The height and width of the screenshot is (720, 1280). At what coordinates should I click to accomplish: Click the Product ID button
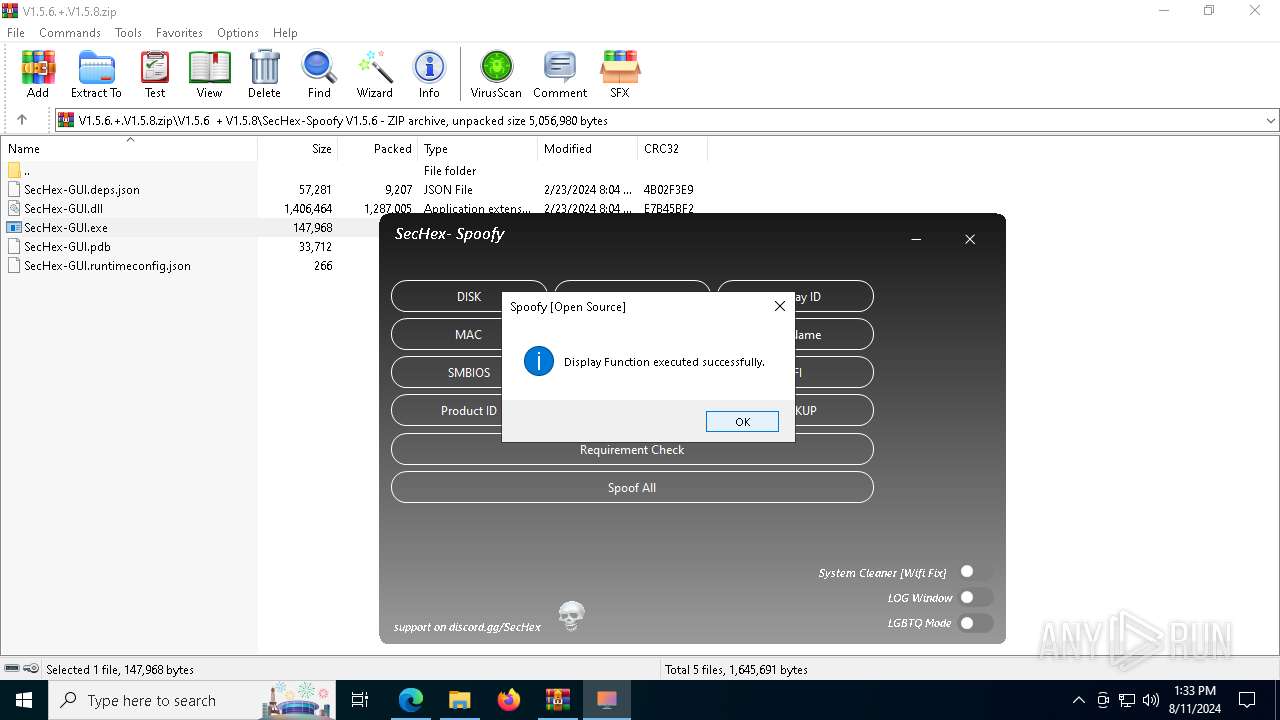[x=469, y=411]
